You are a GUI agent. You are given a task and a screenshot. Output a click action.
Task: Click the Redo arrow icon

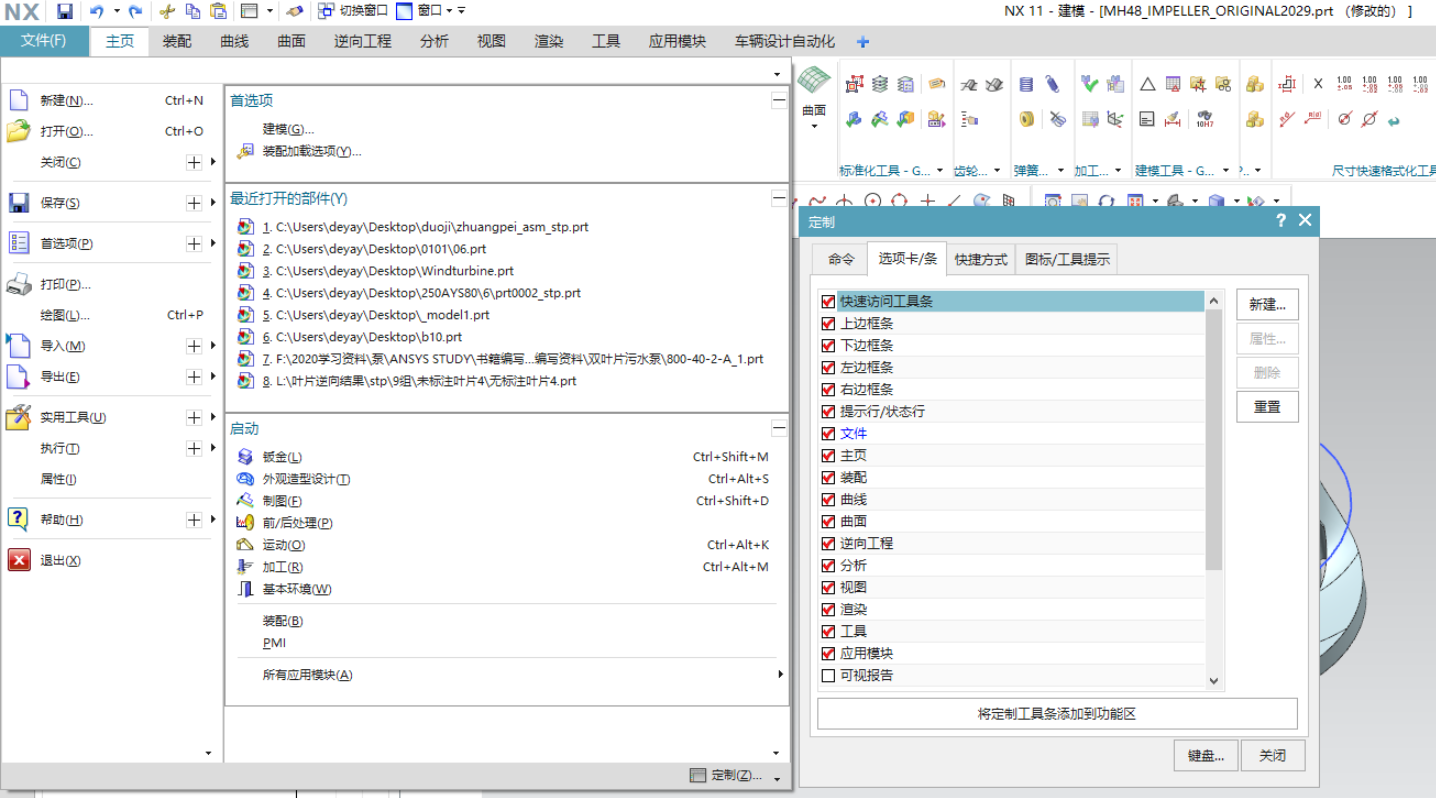(135, 11)
